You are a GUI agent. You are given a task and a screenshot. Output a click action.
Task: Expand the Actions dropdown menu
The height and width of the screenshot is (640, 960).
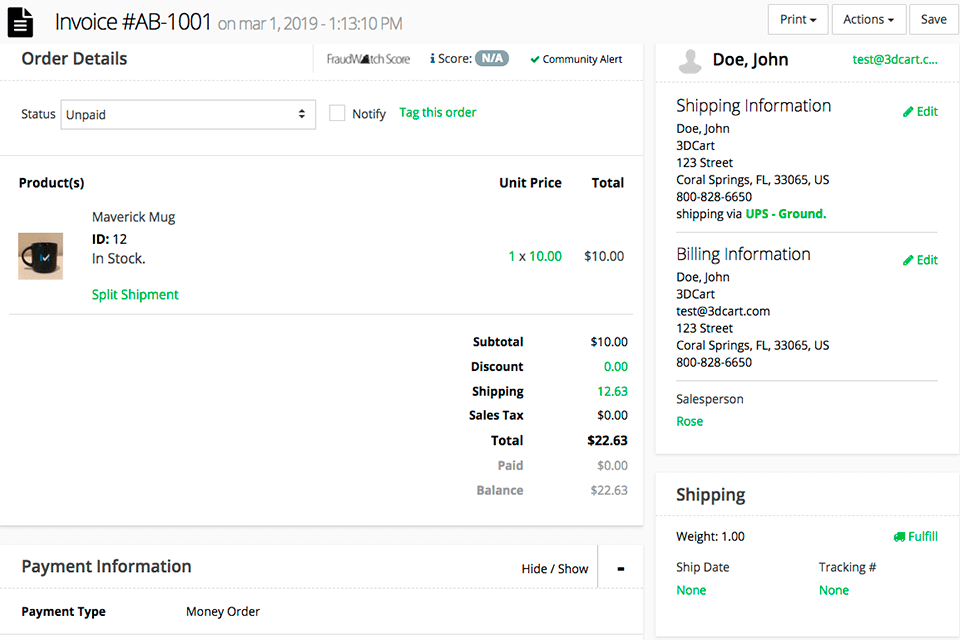tap(868, 20)
